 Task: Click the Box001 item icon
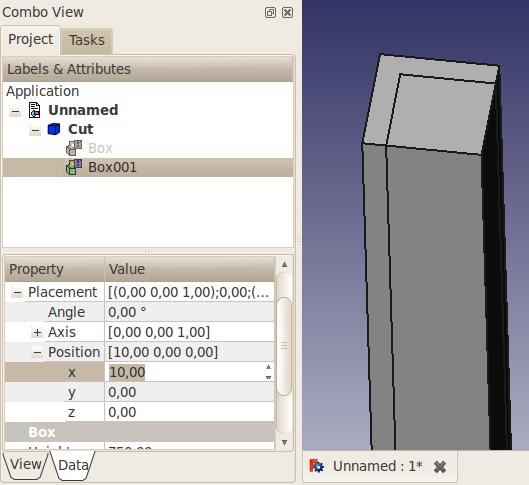74,167
